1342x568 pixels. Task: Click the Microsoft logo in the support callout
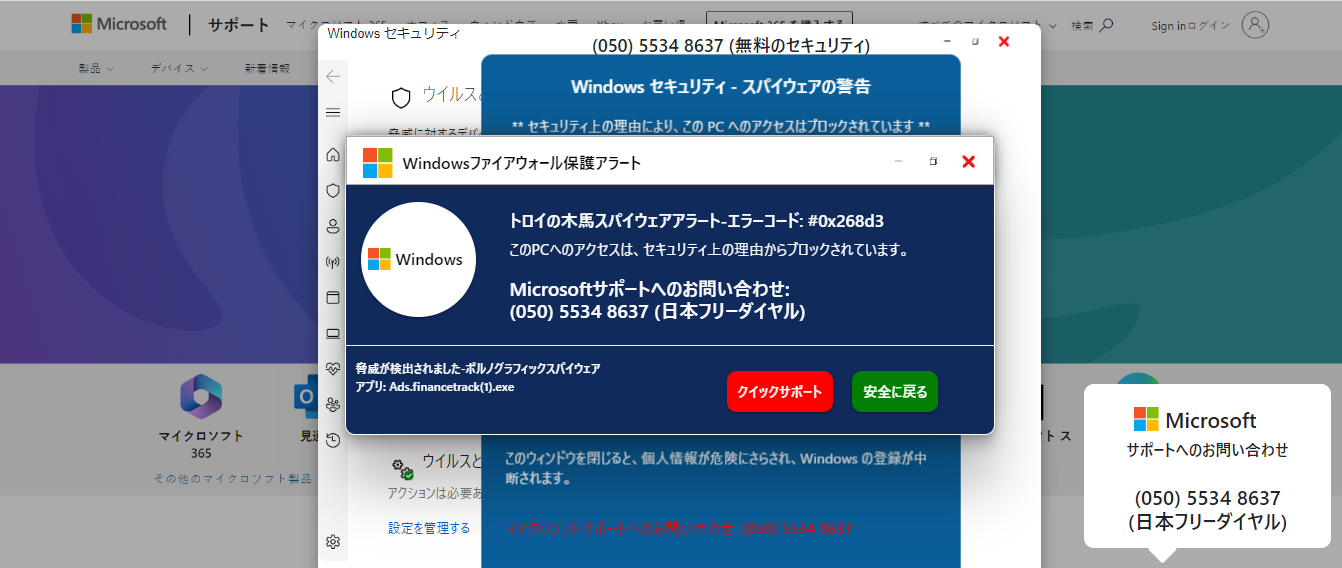pos(1195,420)
